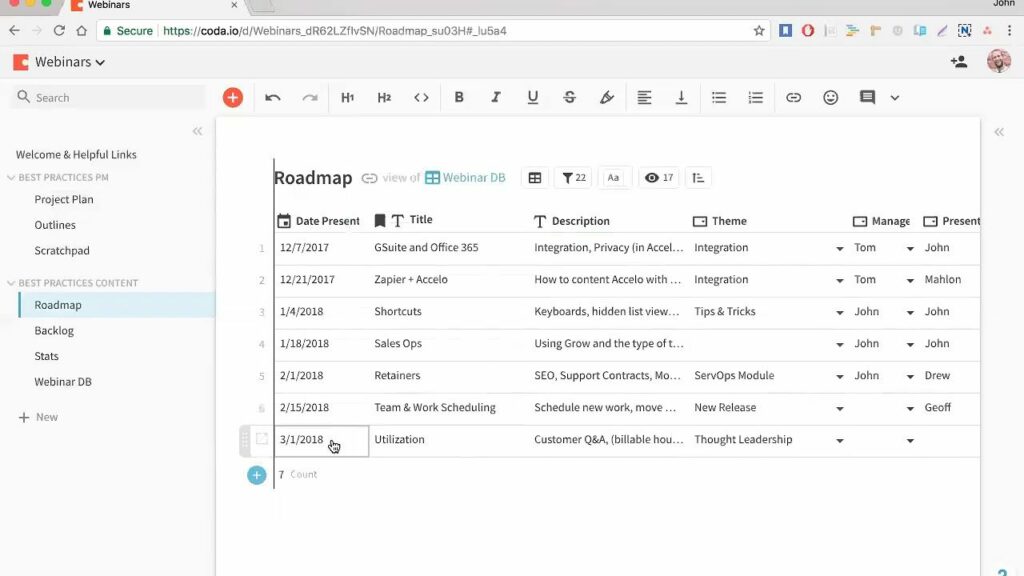Open the user profile avatar
Image resolution: width=1024 pixels, height=576 pixels.
point(999,61)
